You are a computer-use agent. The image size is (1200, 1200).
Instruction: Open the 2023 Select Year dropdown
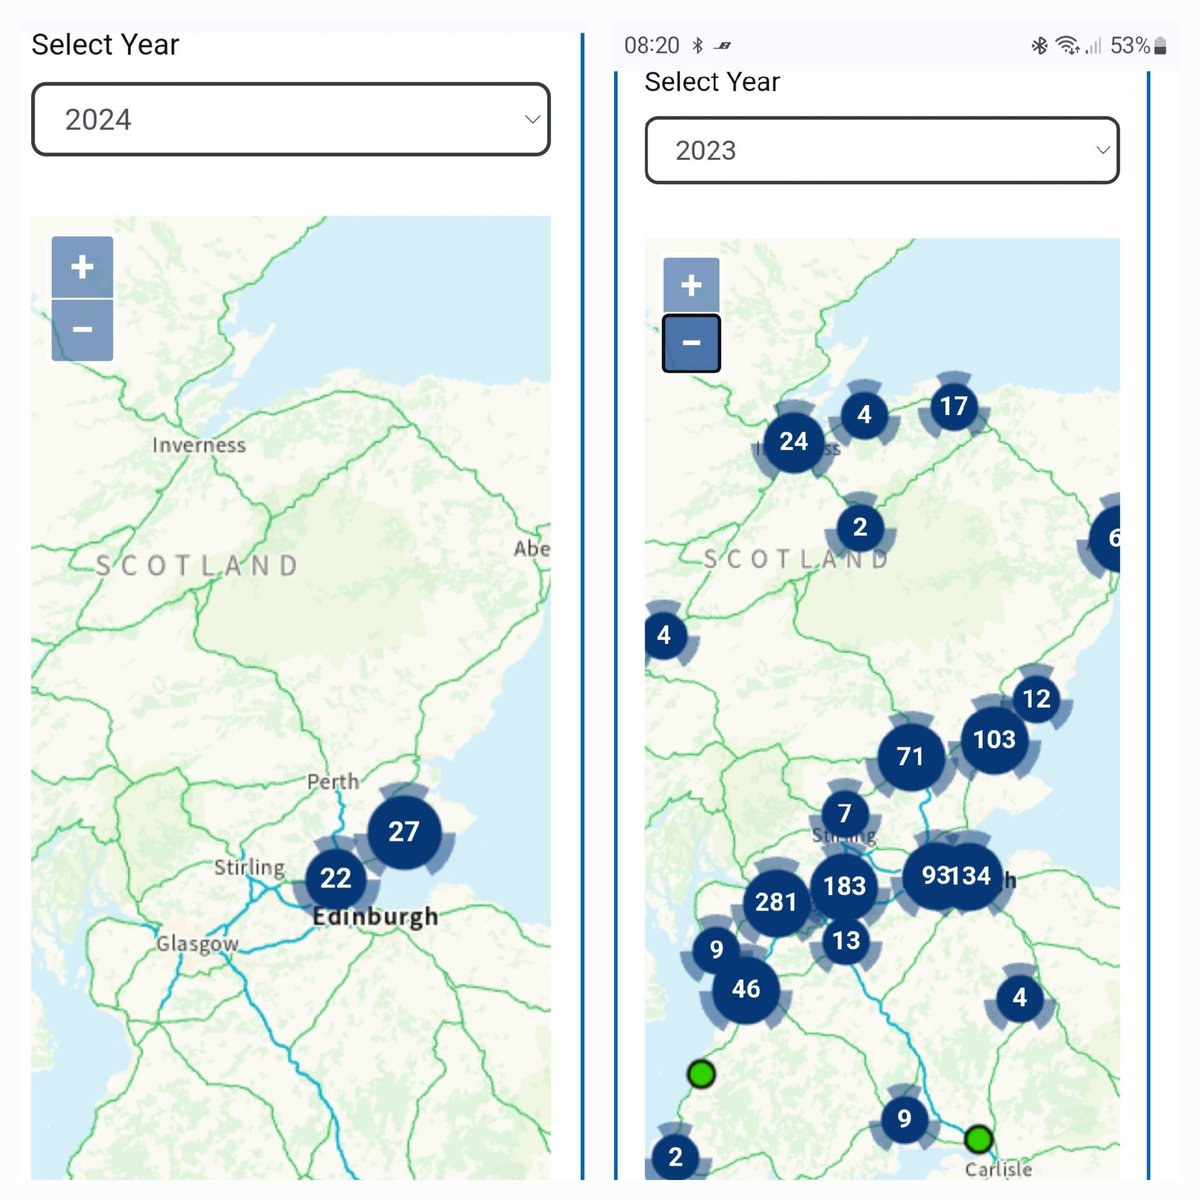point(880,151)
